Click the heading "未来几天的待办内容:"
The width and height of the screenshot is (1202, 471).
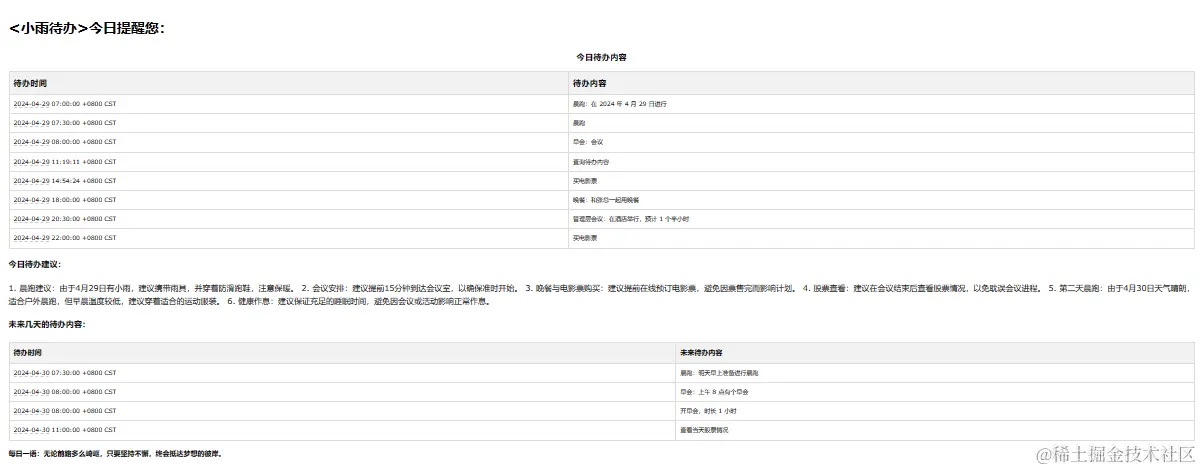coord(47,324)
